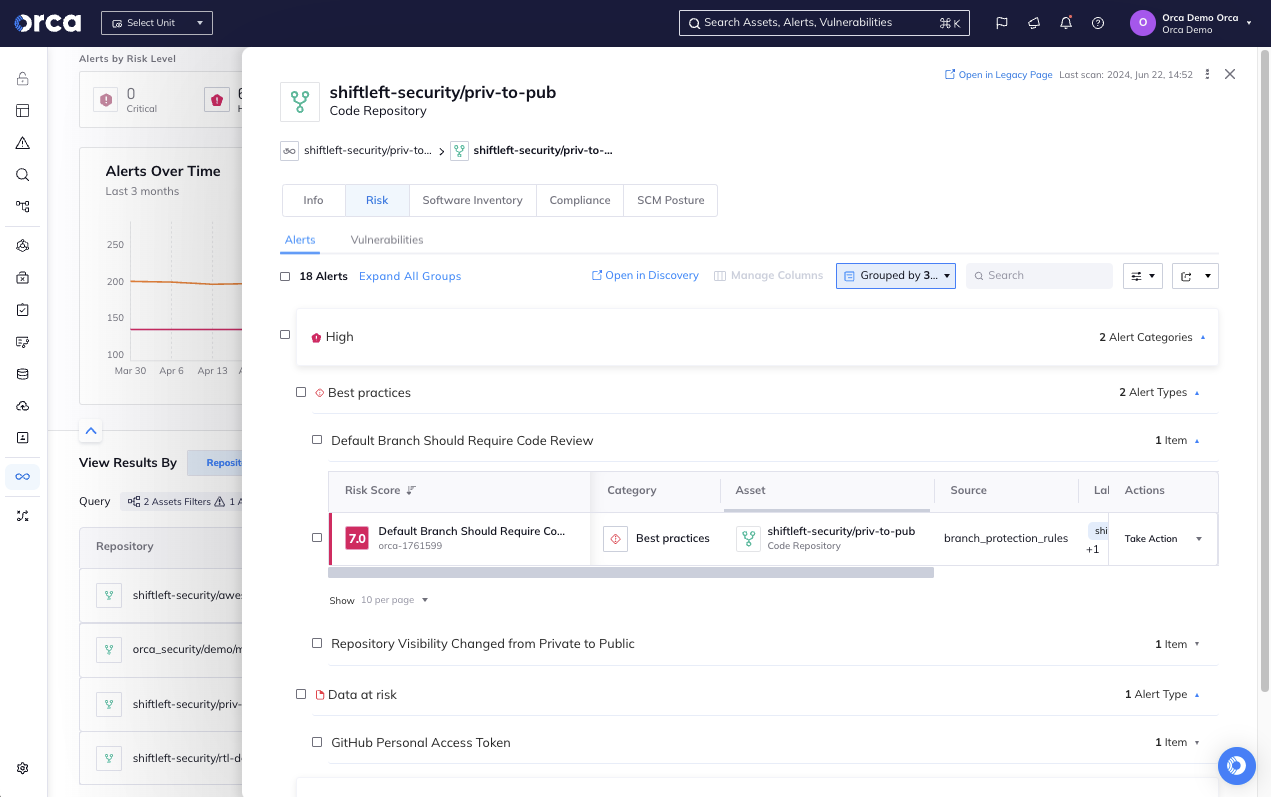
Task: Focus the alerts Search field
Action: click(1039, 276)
